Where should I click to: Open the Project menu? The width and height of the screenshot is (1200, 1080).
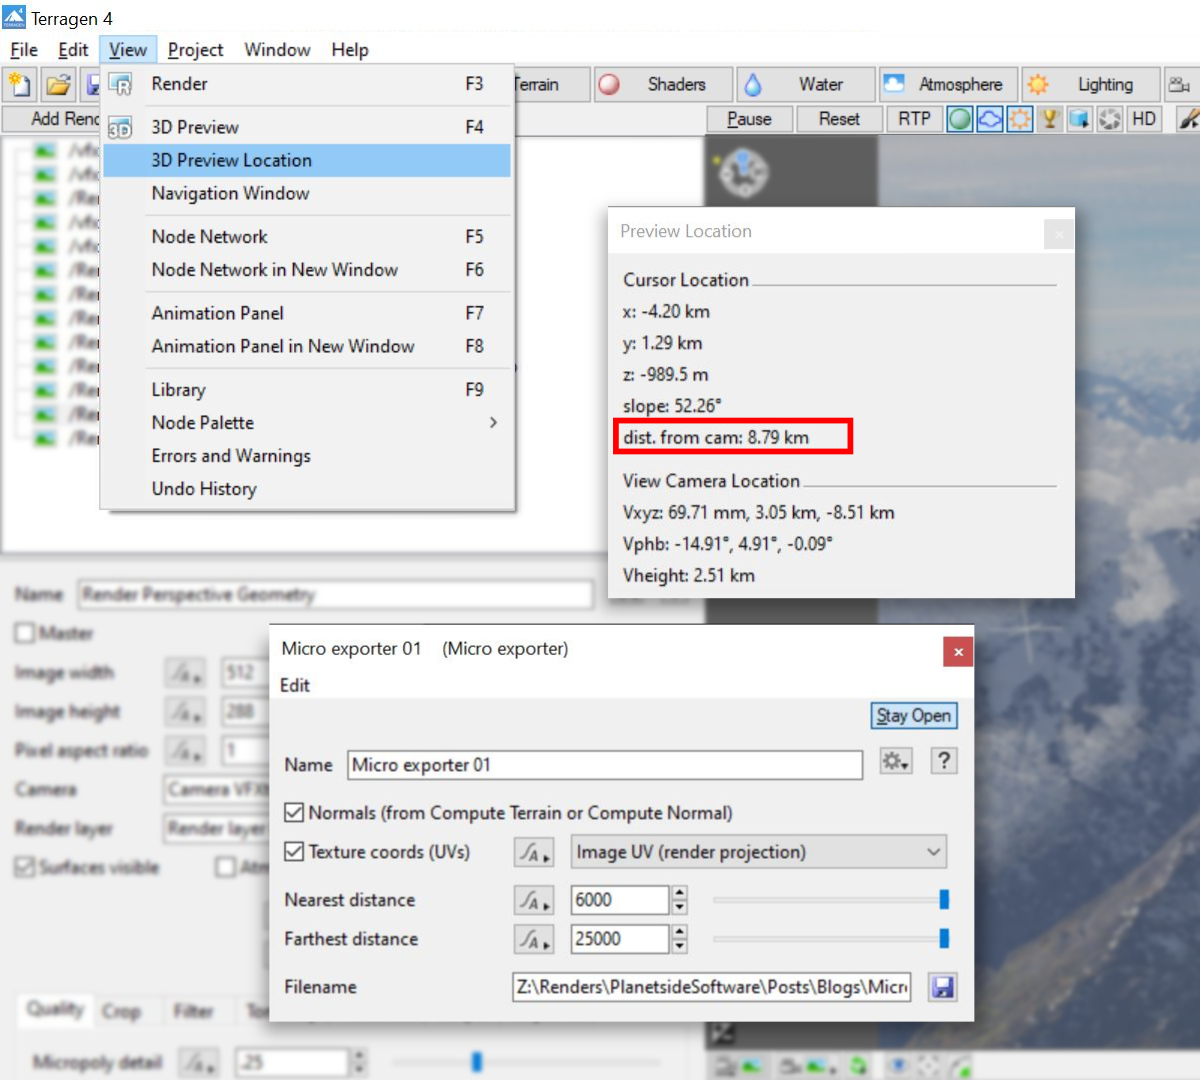pos(195,50)
